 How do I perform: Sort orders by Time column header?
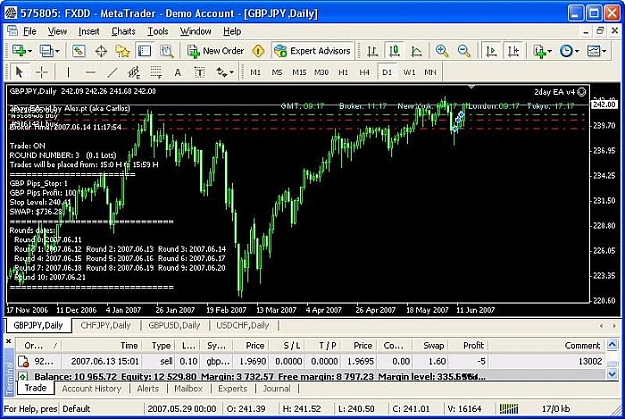(103, 346)
